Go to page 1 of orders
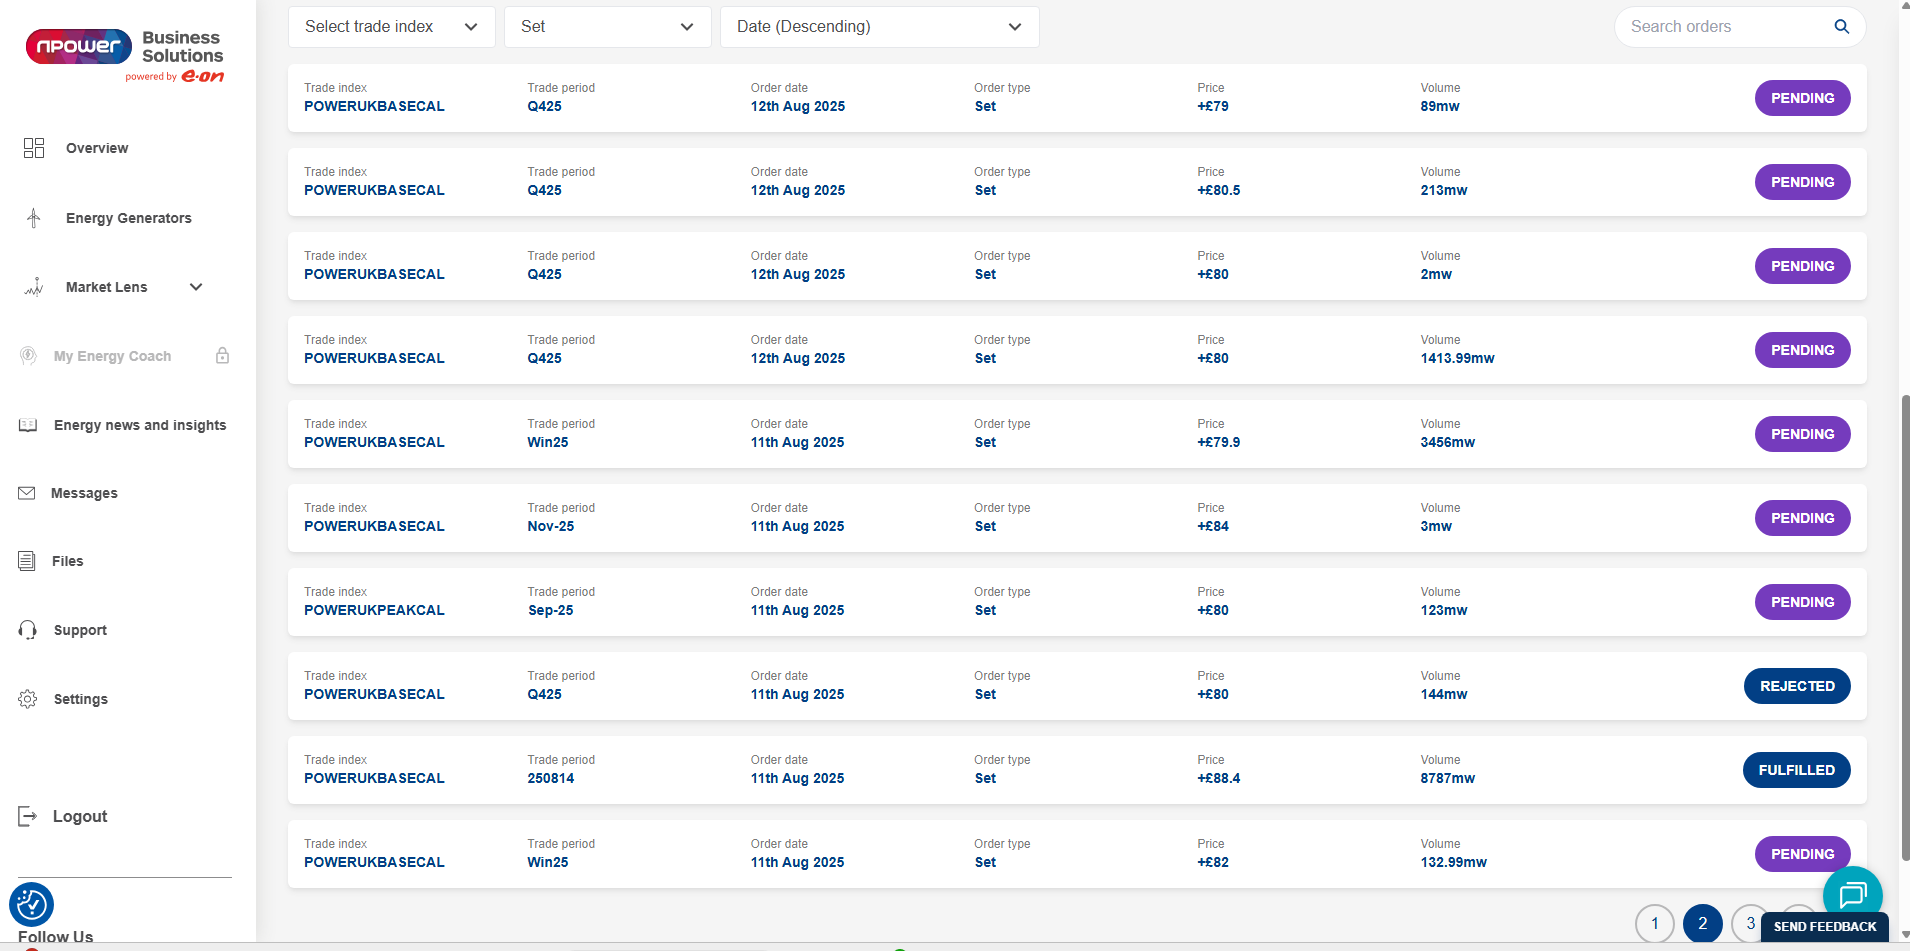Viewport: 1910px width, 951px height. [1654, 923]
